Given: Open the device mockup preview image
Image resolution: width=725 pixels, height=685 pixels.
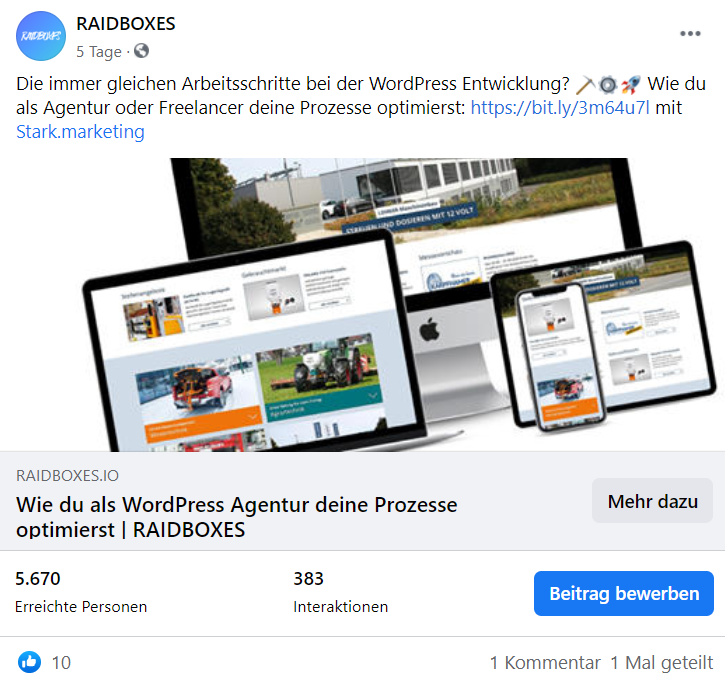Looking at the screenshot, I should coord(362,305).
